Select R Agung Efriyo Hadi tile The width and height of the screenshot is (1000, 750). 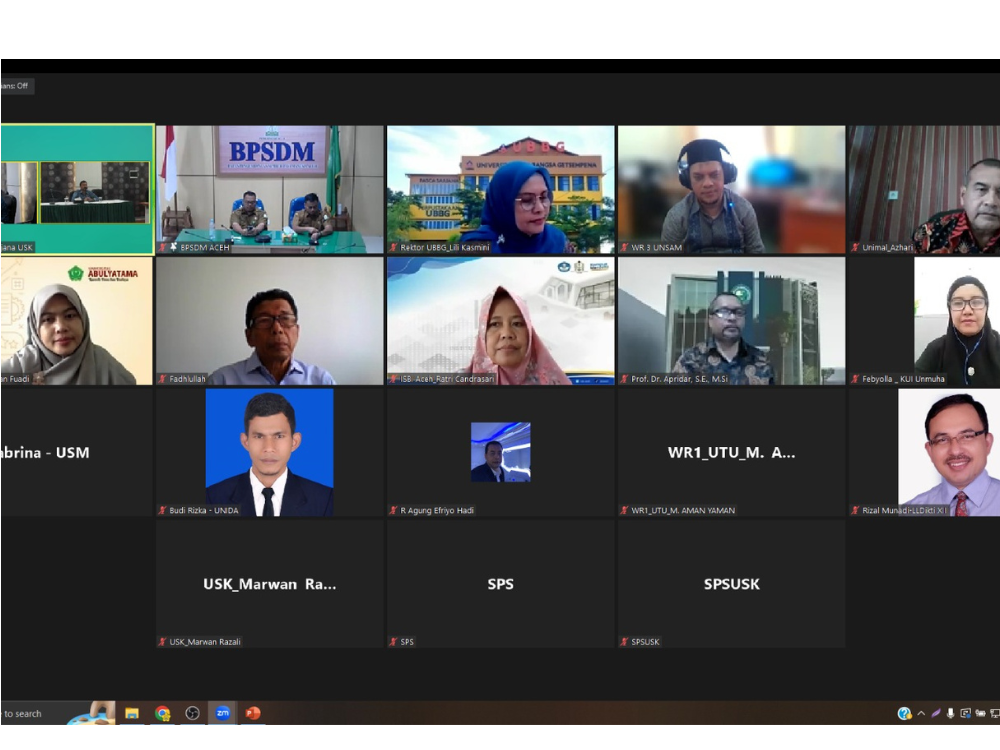(501, 453)
